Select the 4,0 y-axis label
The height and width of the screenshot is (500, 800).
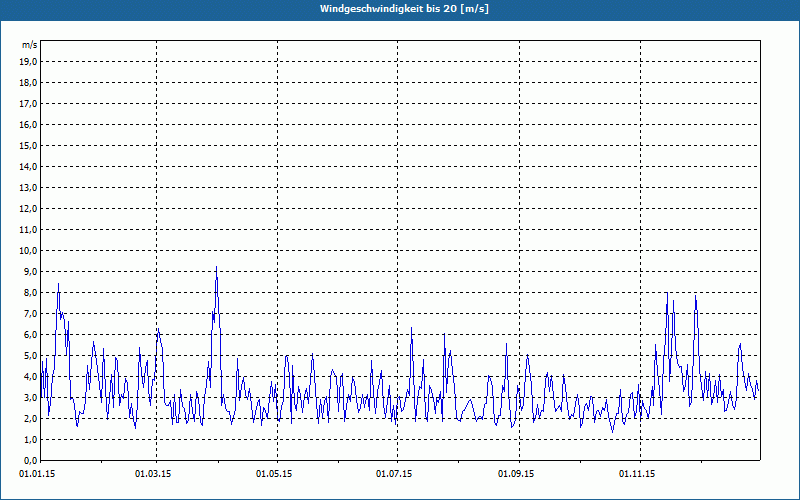(x=31, y=377)
